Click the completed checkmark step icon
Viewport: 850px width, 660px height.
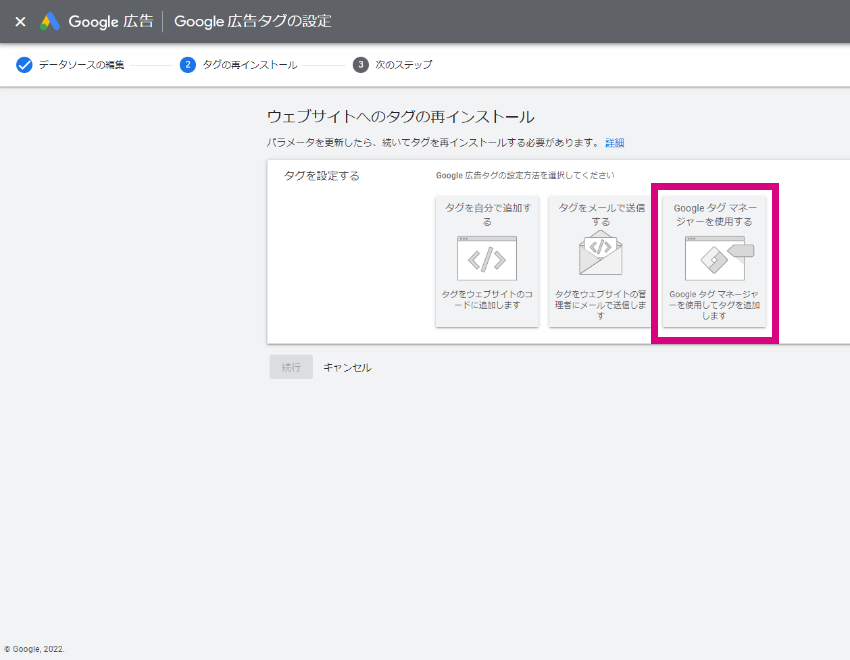pos(24,65)
